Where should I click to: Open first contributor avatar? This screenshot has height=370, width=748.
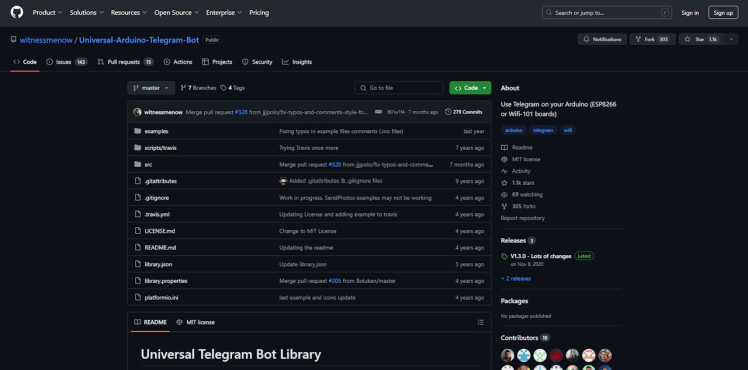[507, 355]
